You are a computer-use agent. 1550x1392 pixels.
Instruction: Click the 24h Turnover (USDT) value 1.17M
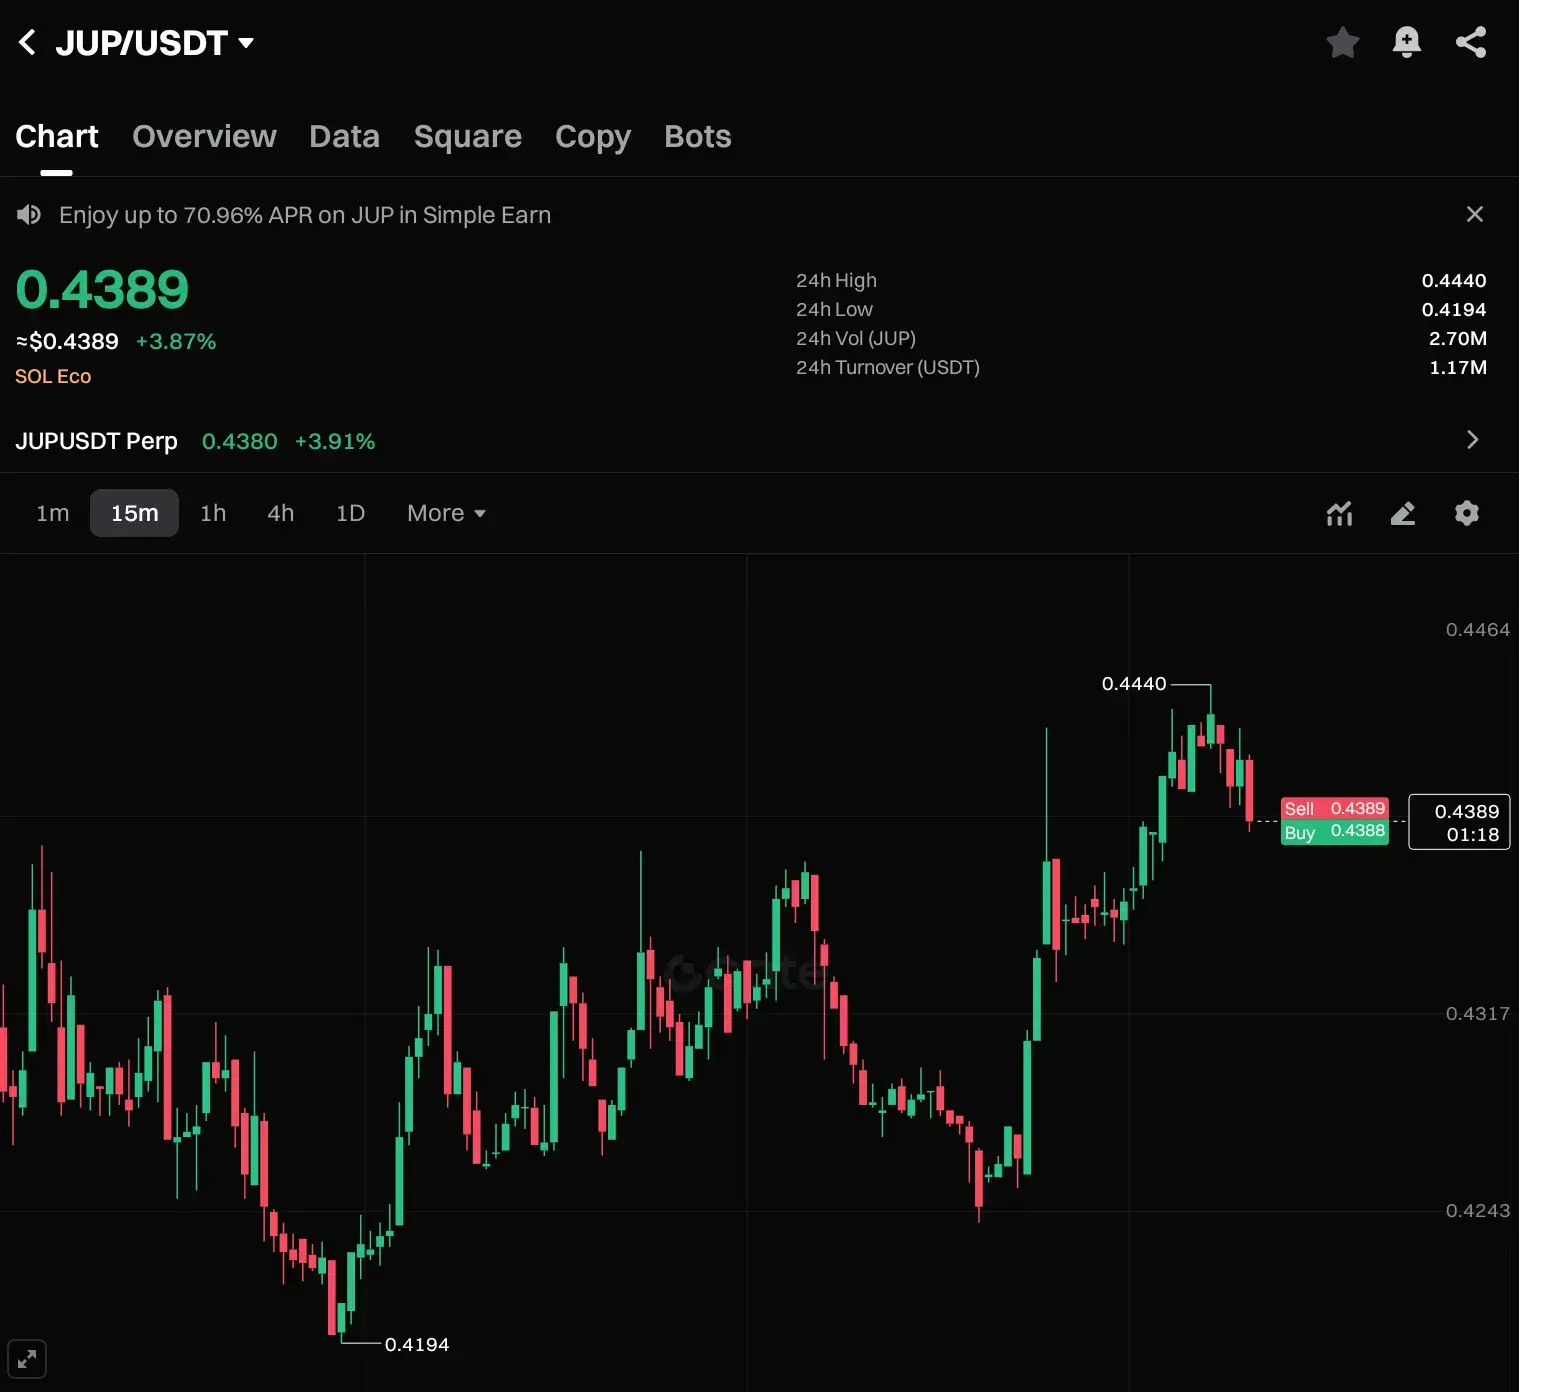coord(1458,368)
